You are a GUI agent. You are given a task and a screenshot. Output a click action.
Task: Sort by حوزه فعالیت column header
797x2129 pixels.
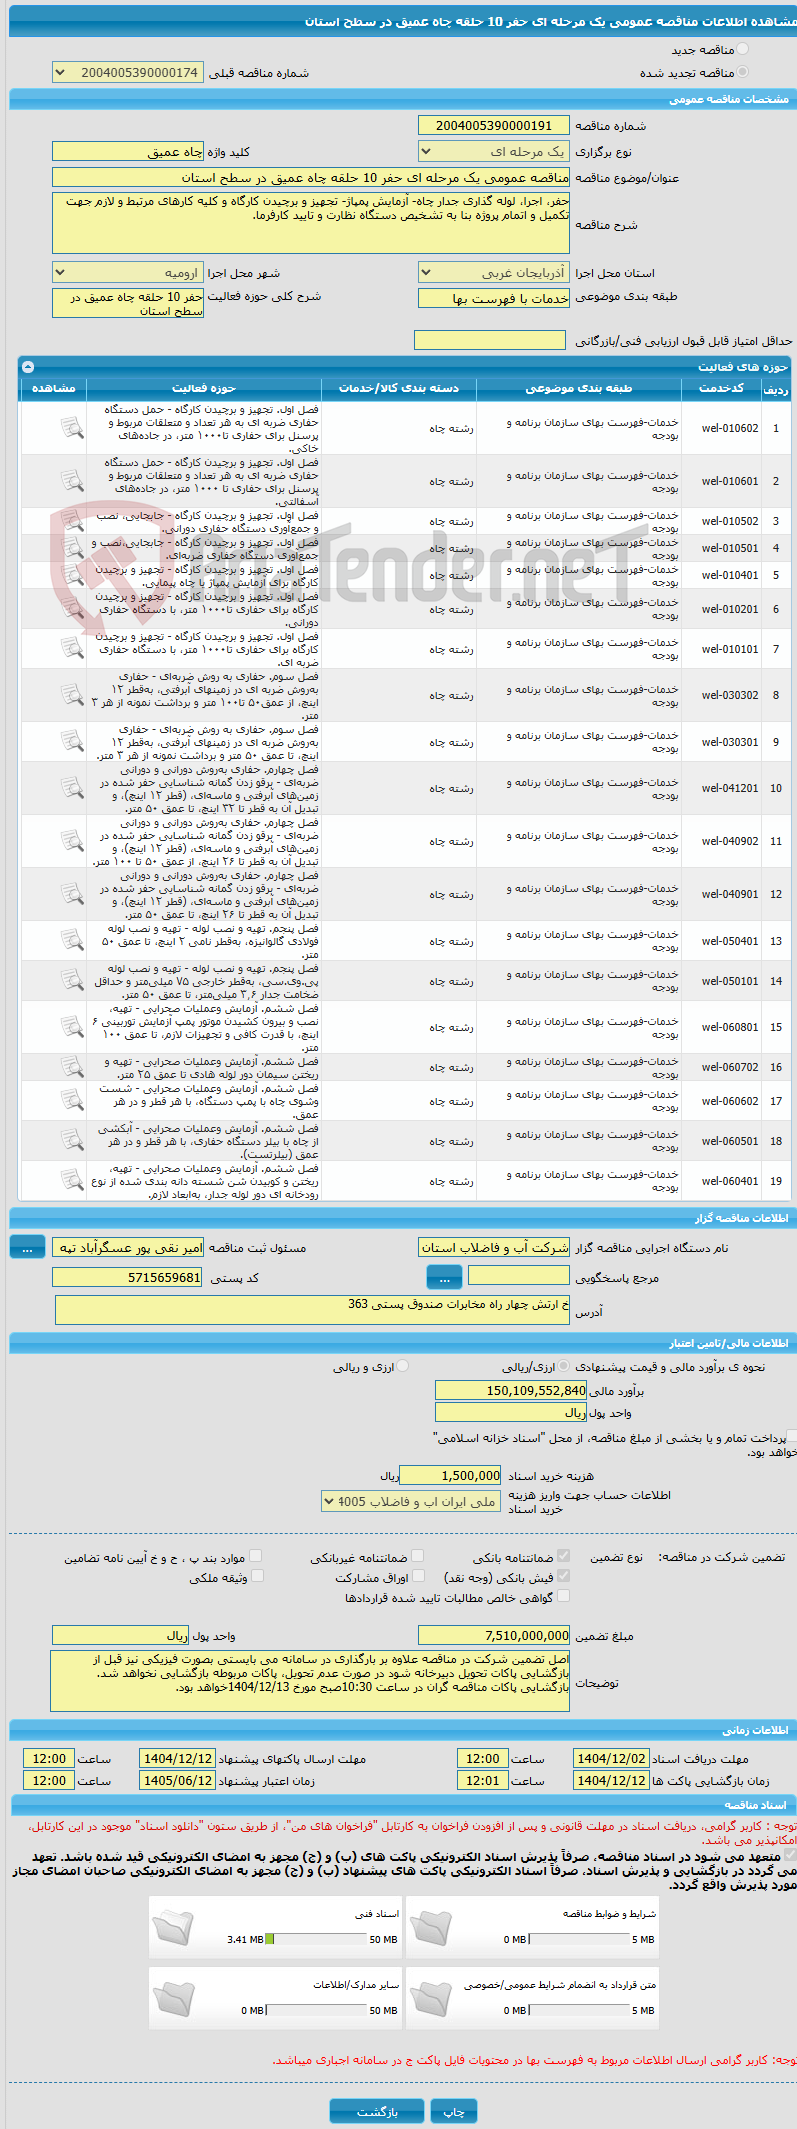pyautogui.click(x=204, y=388)
